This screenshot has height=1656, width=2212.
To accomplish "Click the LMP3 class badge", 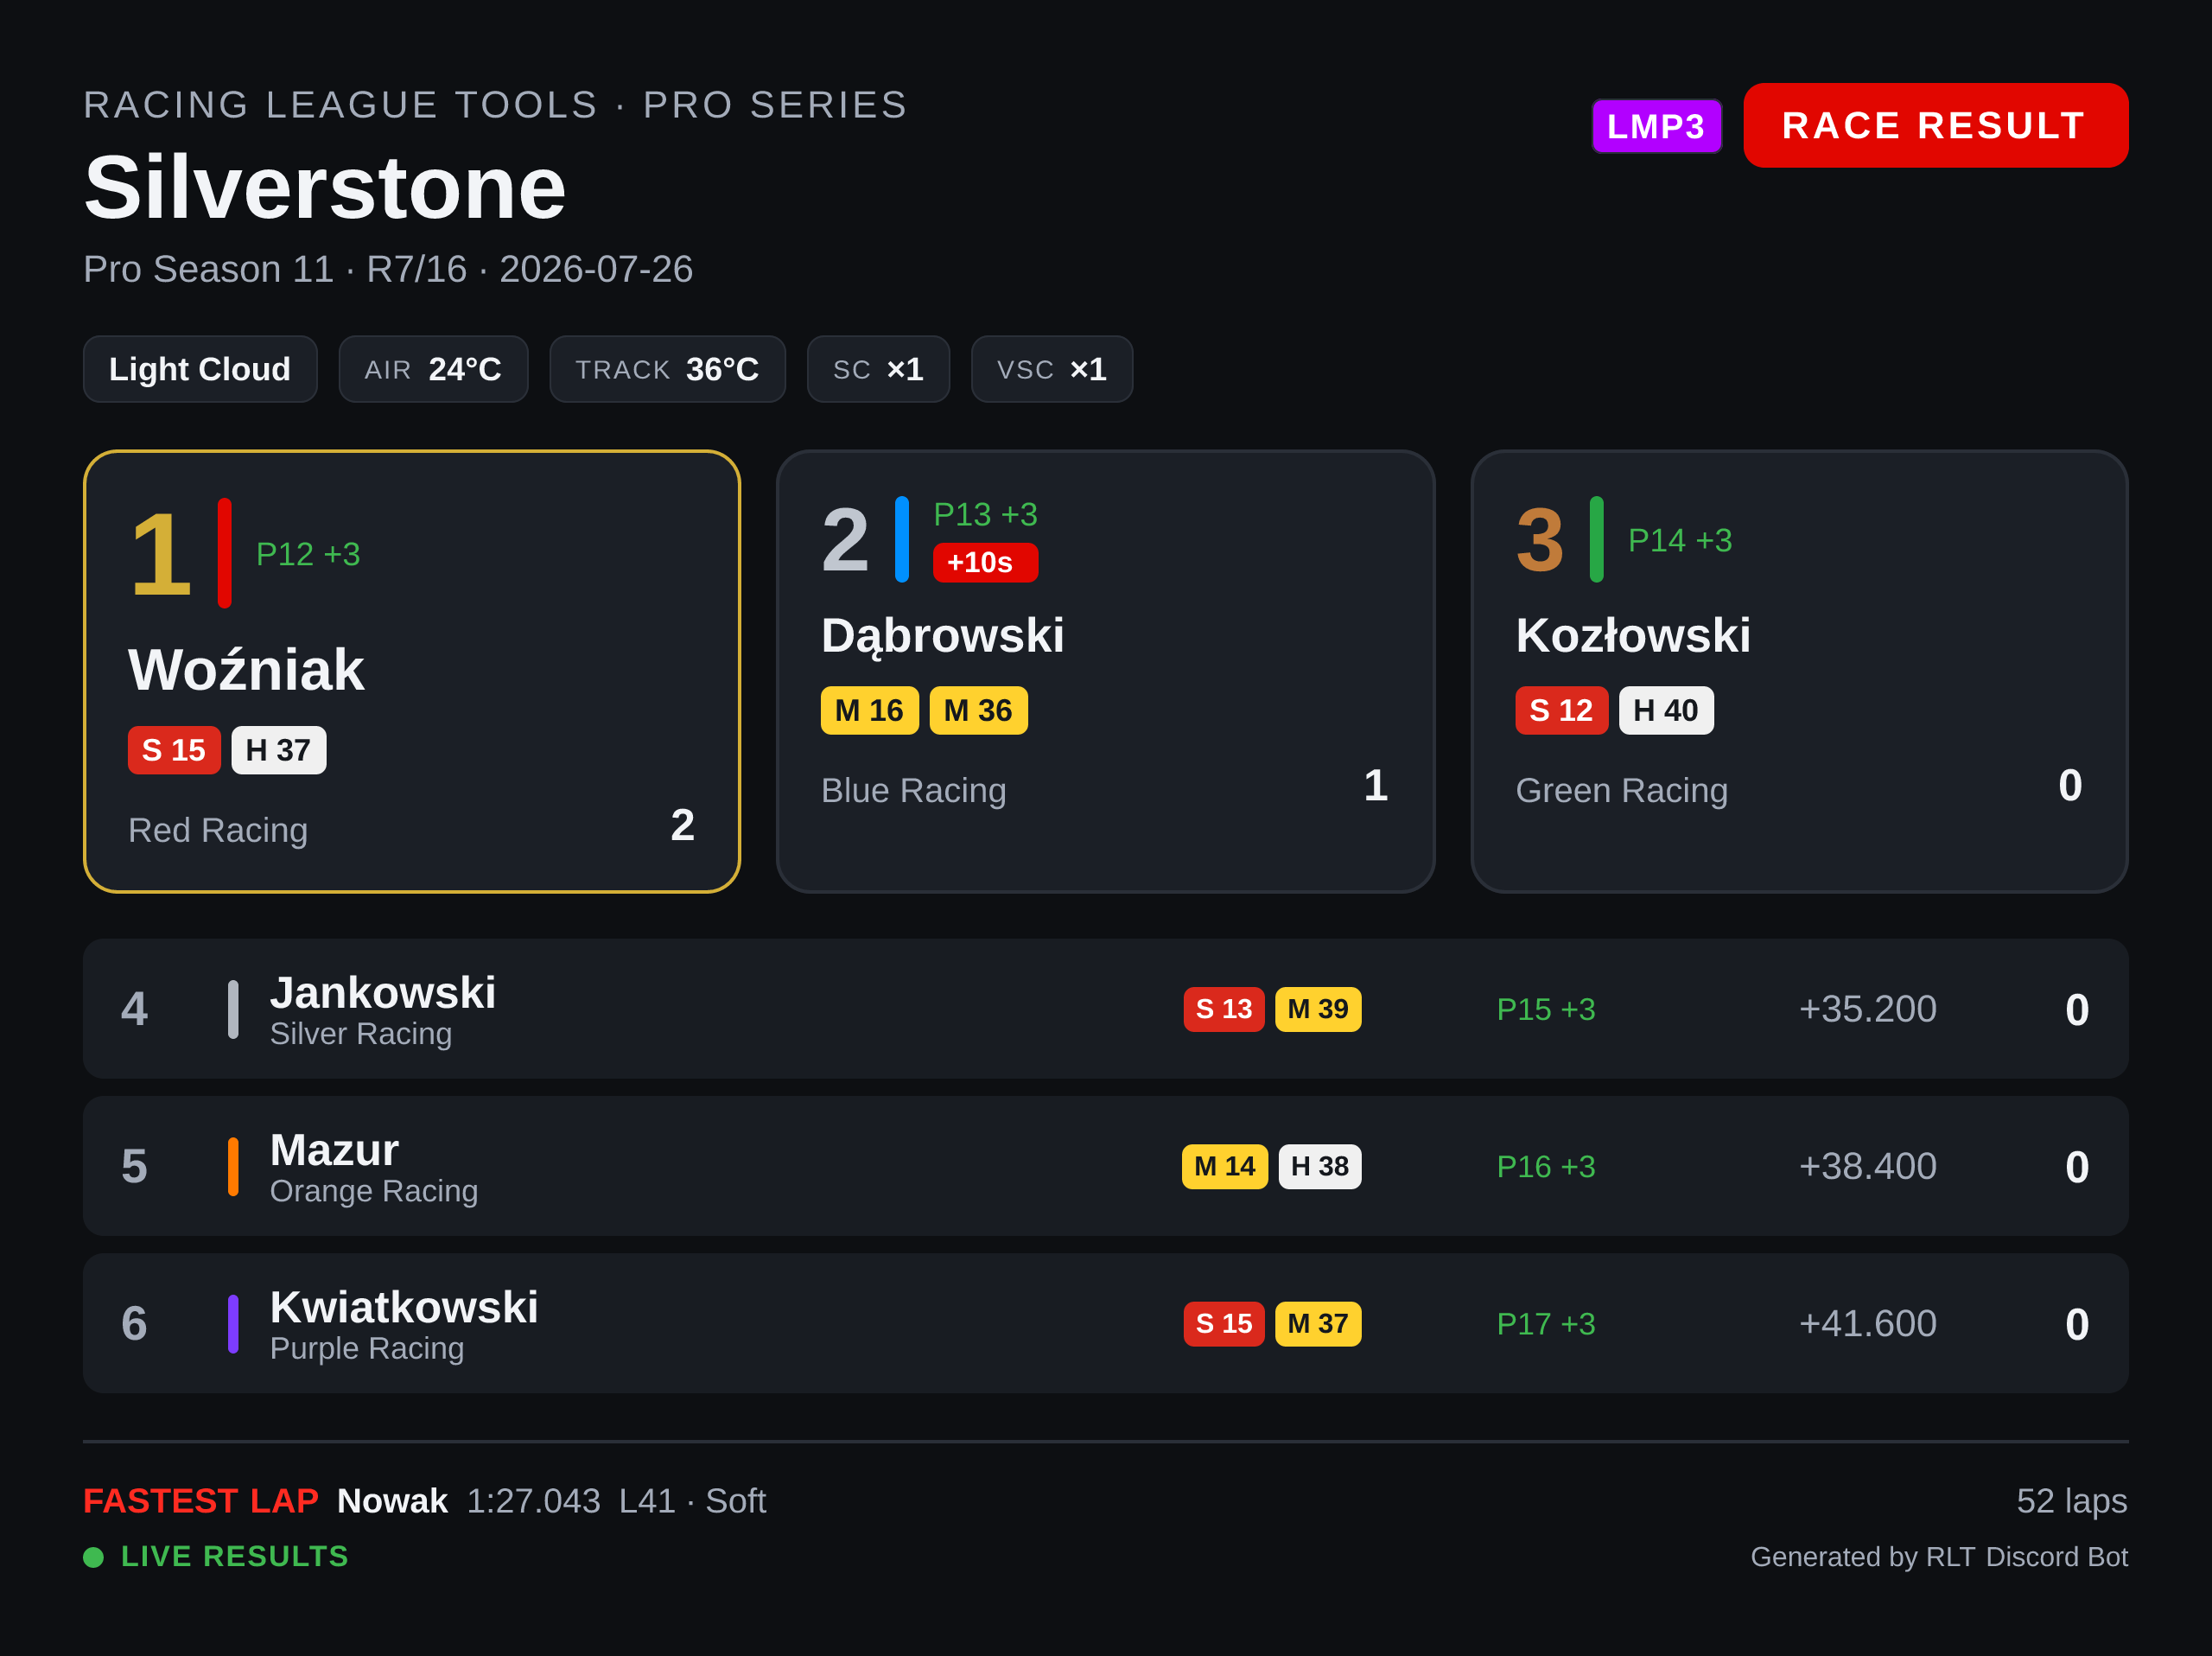I will [1656, 126].
